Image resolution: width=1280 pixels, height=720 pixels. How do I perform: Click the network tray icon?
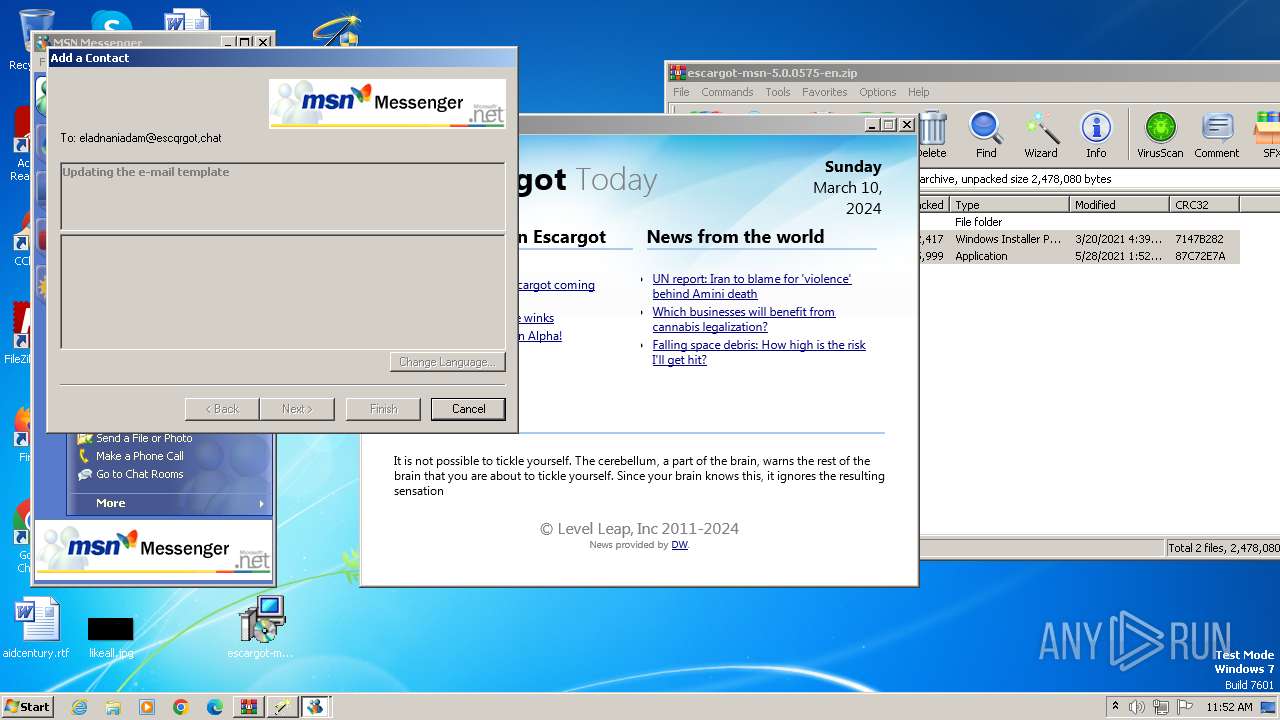1160,707
